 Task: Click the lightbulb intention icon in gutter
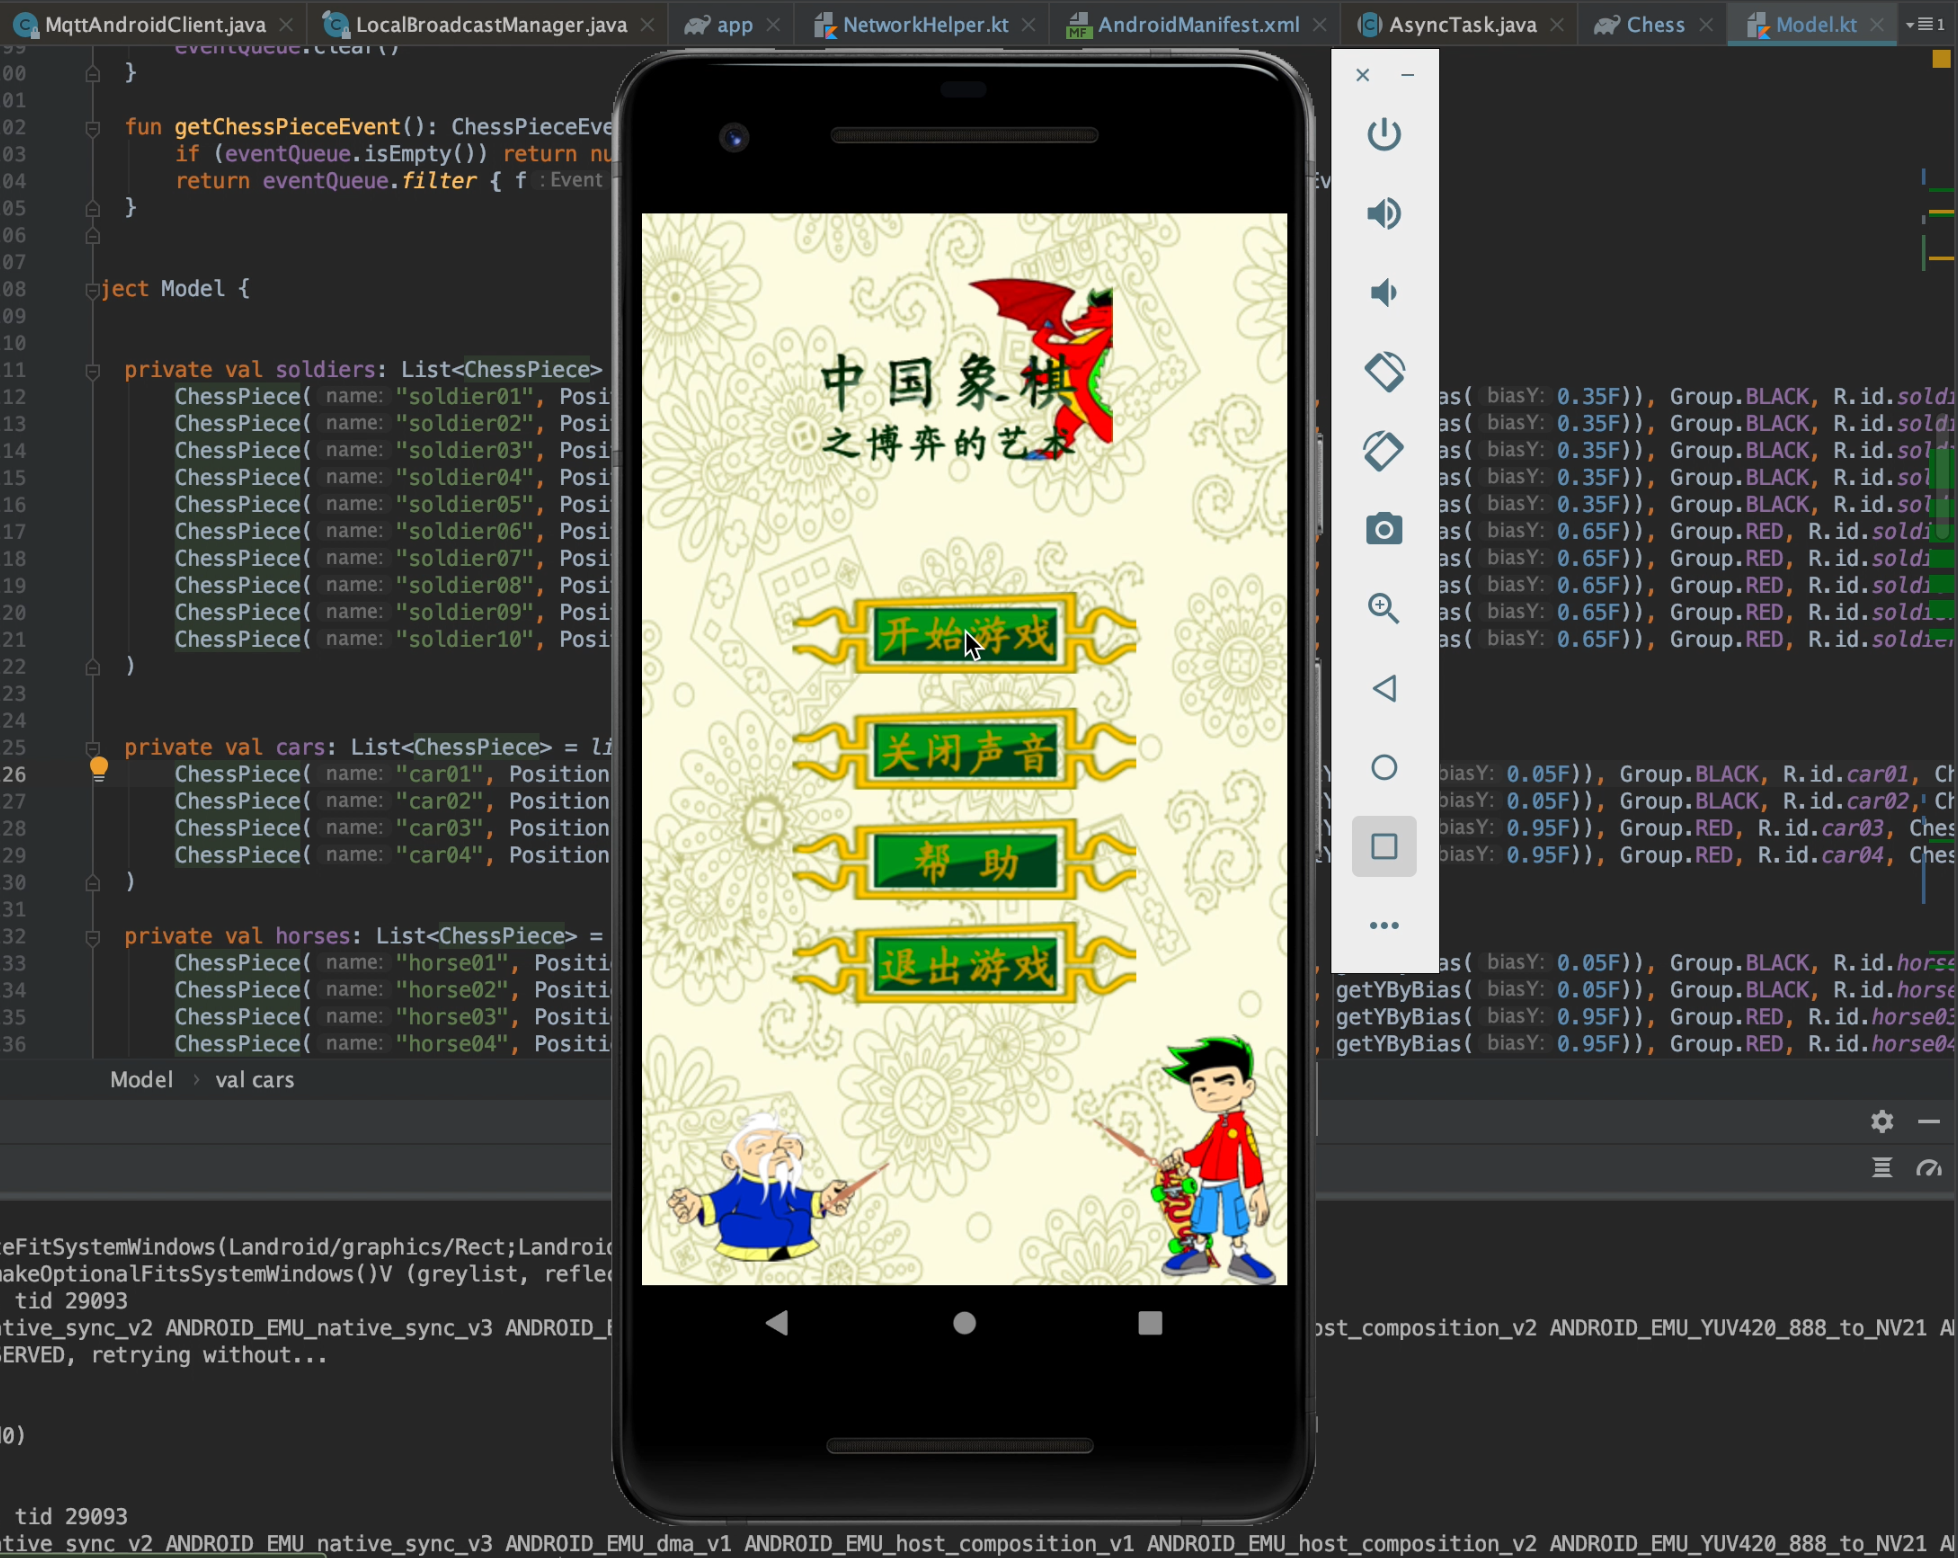(98, 768)
